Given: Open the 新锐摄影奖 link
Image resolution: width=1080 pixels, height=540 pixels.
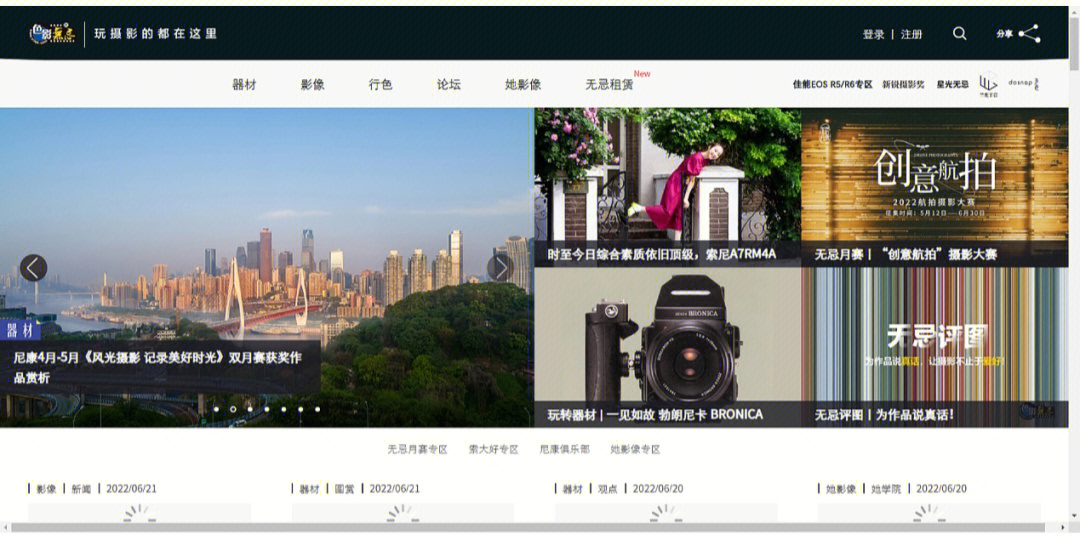Looking at the screenshot, I should pos(903,85).
